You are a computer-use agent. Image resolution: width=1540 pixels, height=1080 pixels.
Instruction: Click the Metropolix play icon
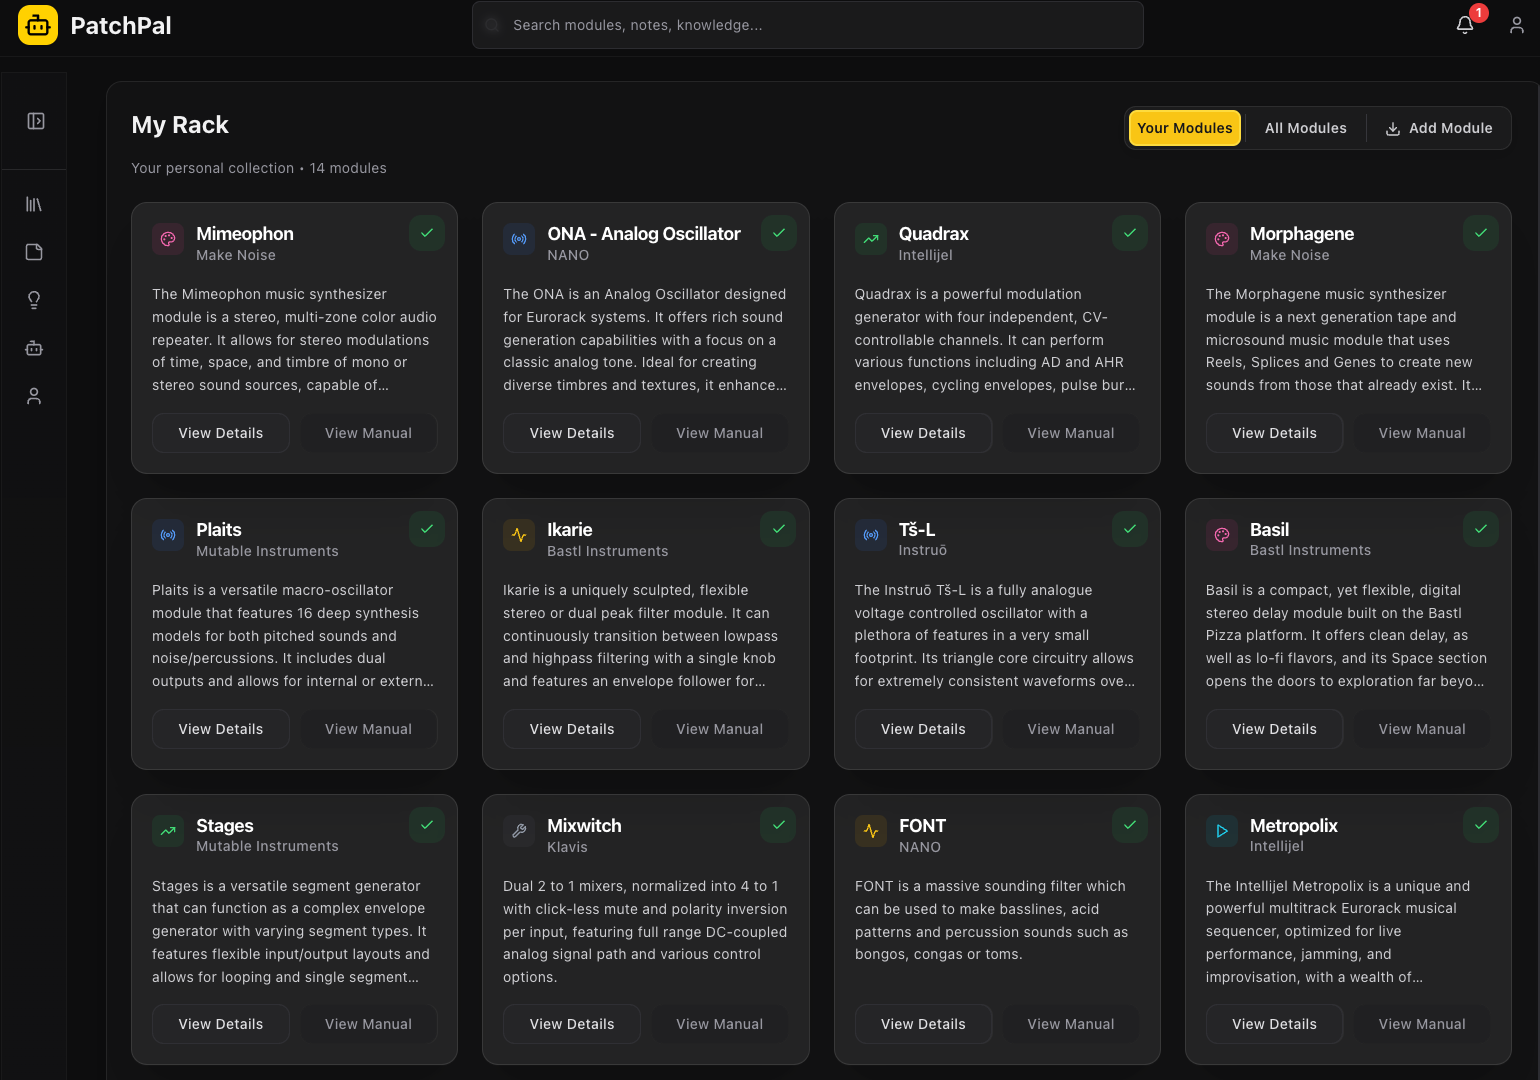click(1222, 831)
